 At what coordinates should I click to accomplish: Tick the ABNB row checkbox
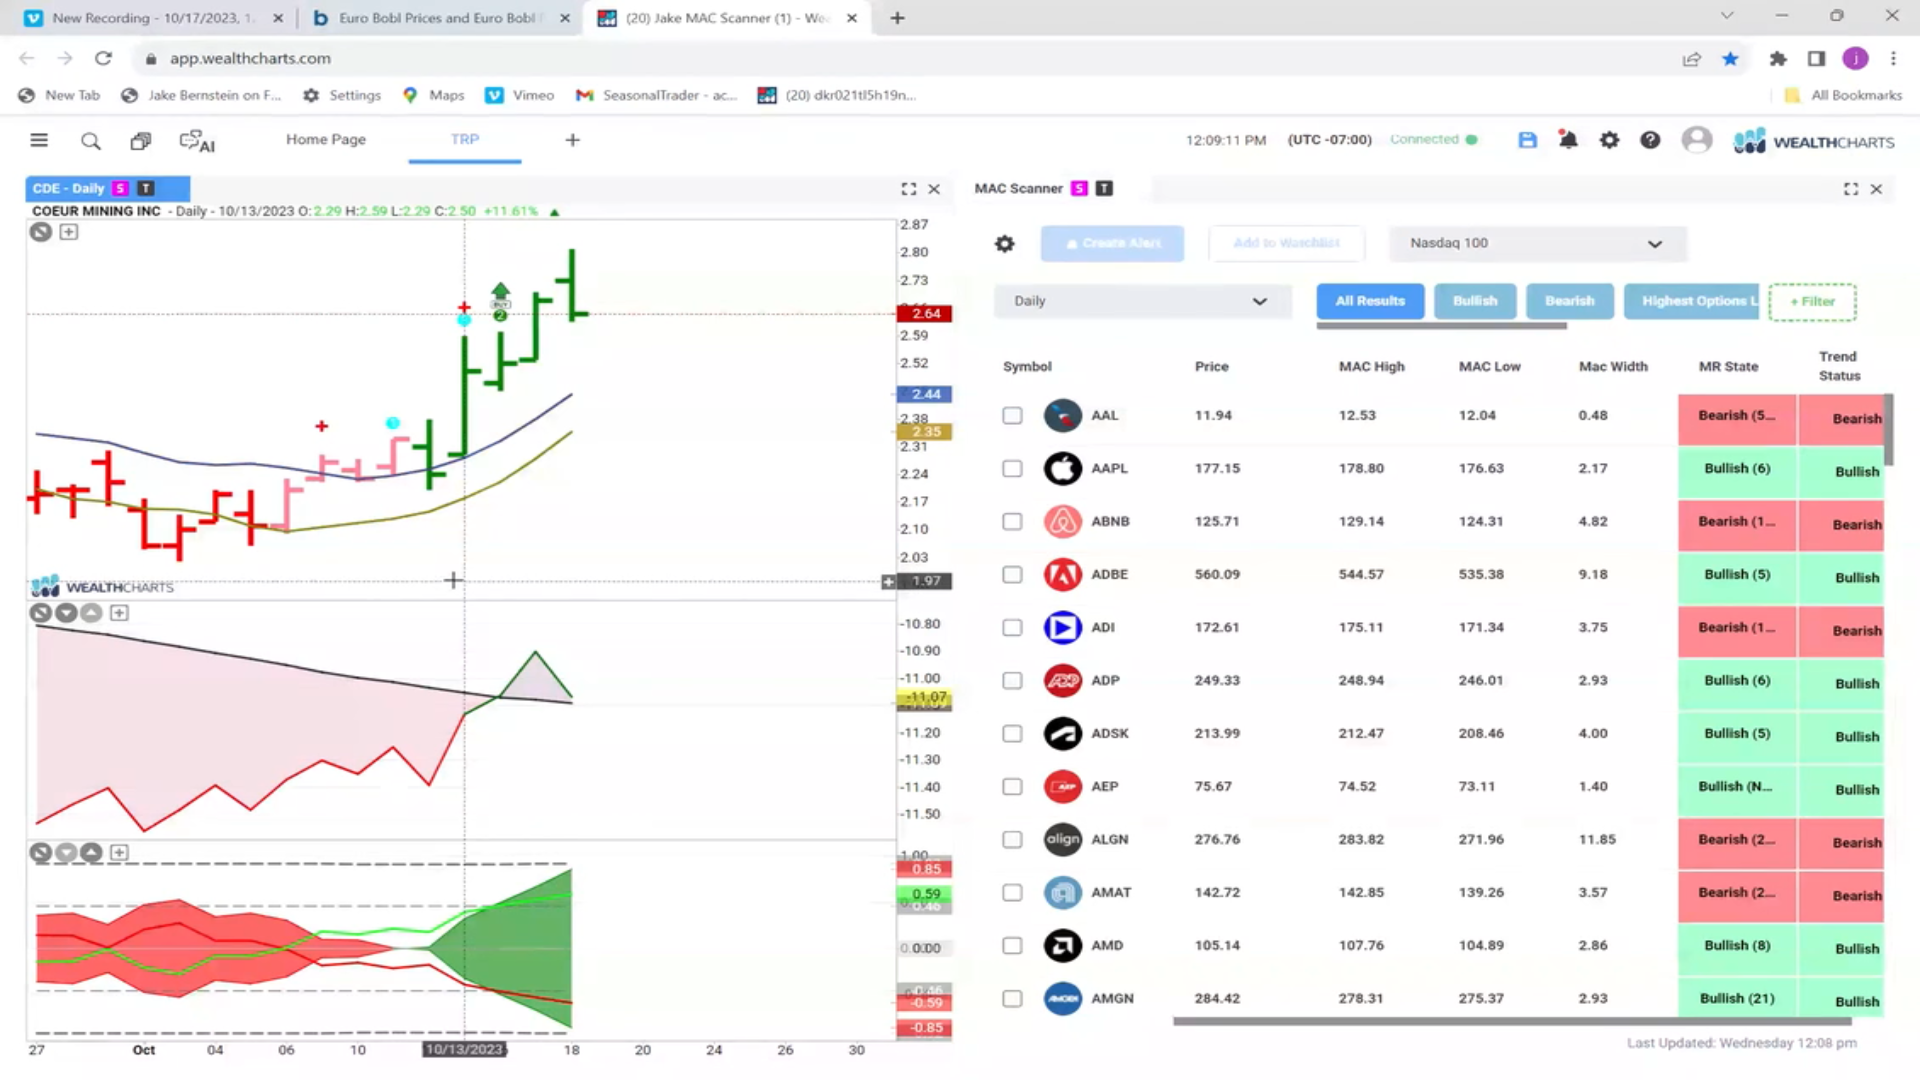(x=1012, y=522)
